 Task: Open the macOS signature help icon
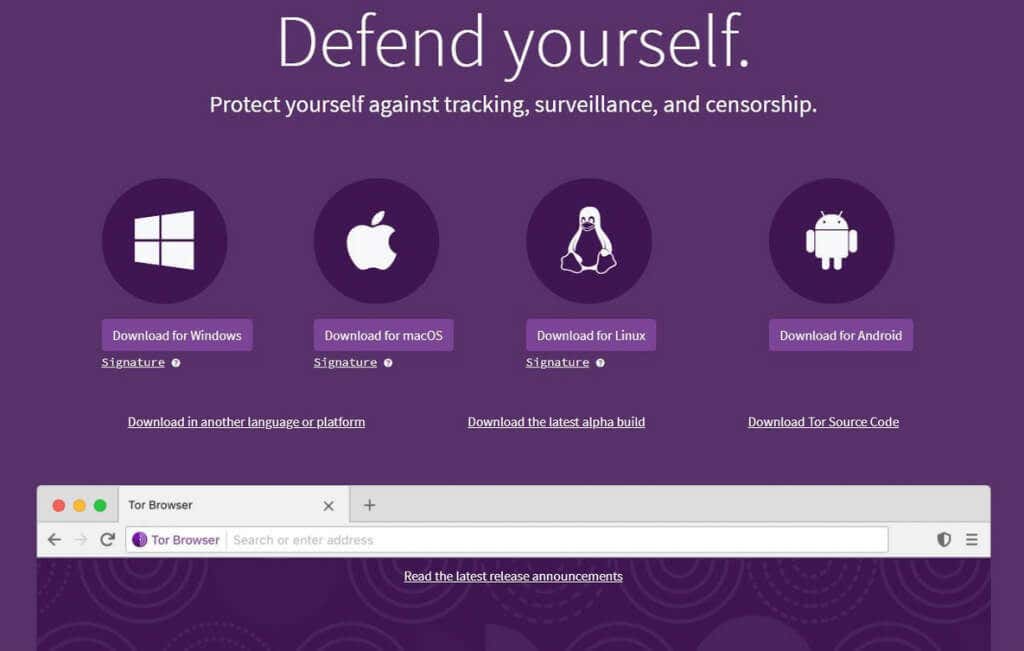click(x=388, y=363)
